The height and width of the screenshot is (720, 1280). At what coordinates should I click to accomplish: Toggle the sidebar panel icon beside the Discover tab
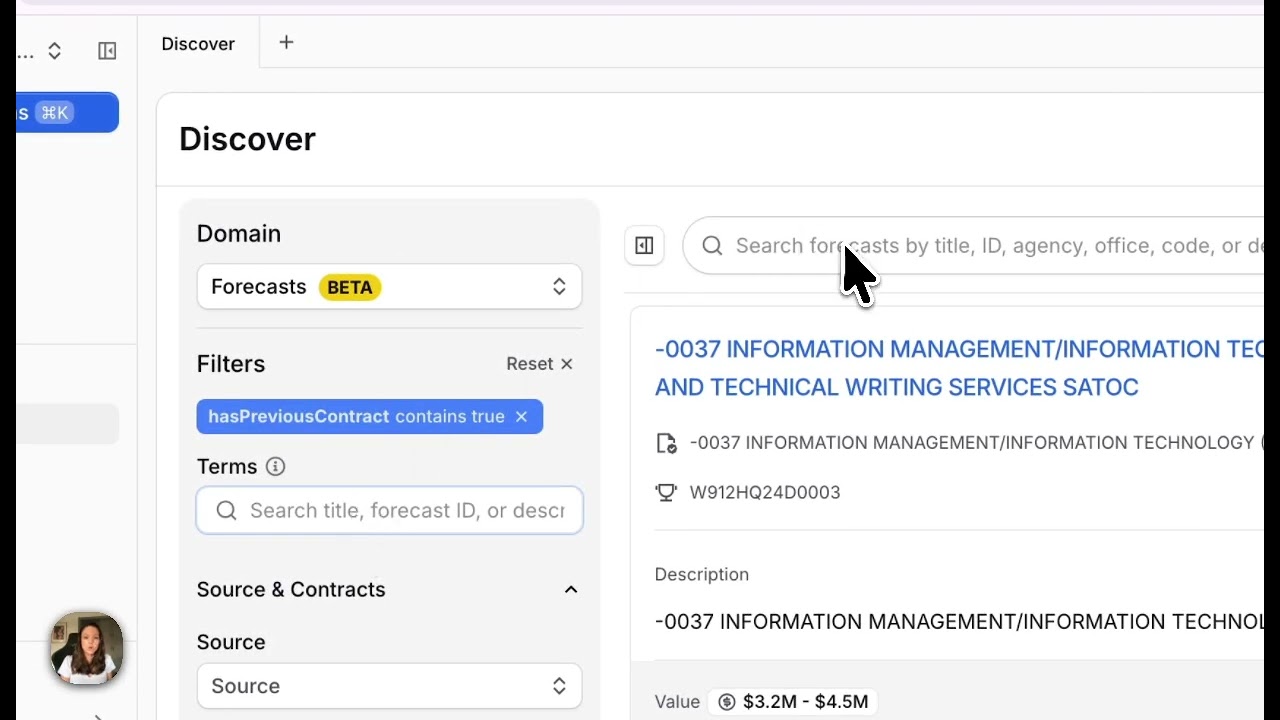pos(107,51)
